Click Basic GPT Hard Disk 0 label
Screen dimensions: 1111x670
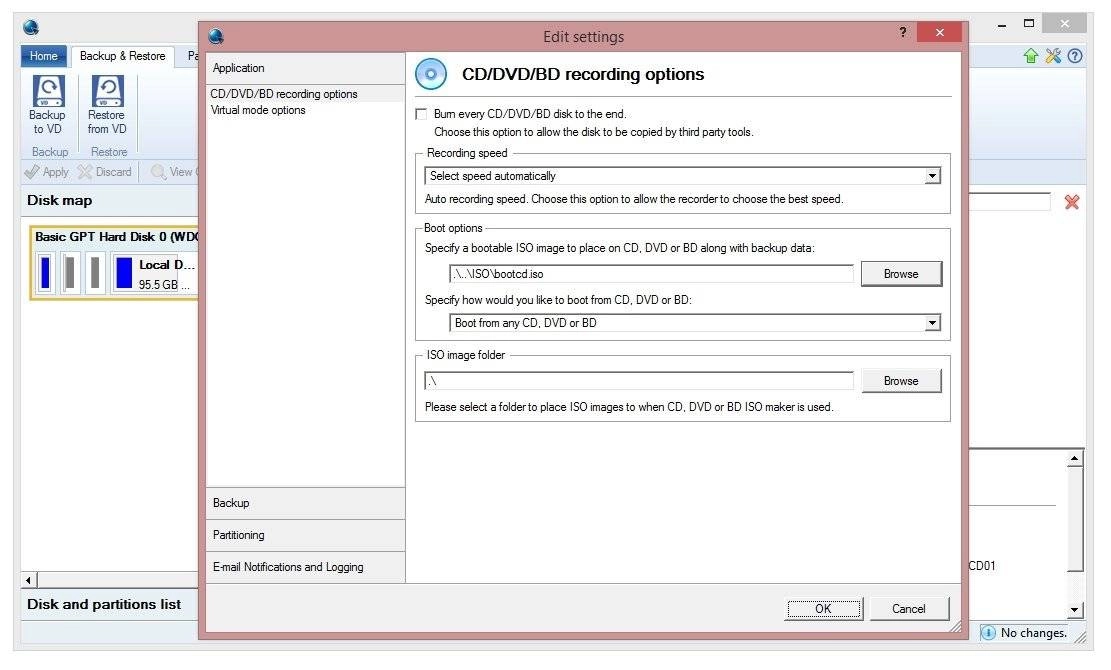116,237
